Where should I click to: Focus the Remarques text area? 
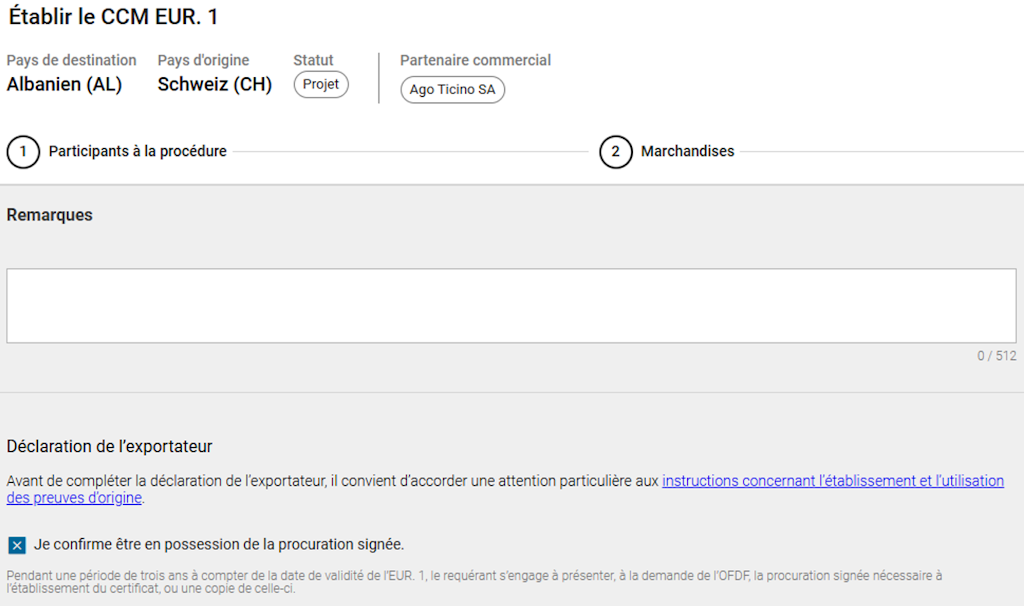pyautogui.click(x=511, y=306)
